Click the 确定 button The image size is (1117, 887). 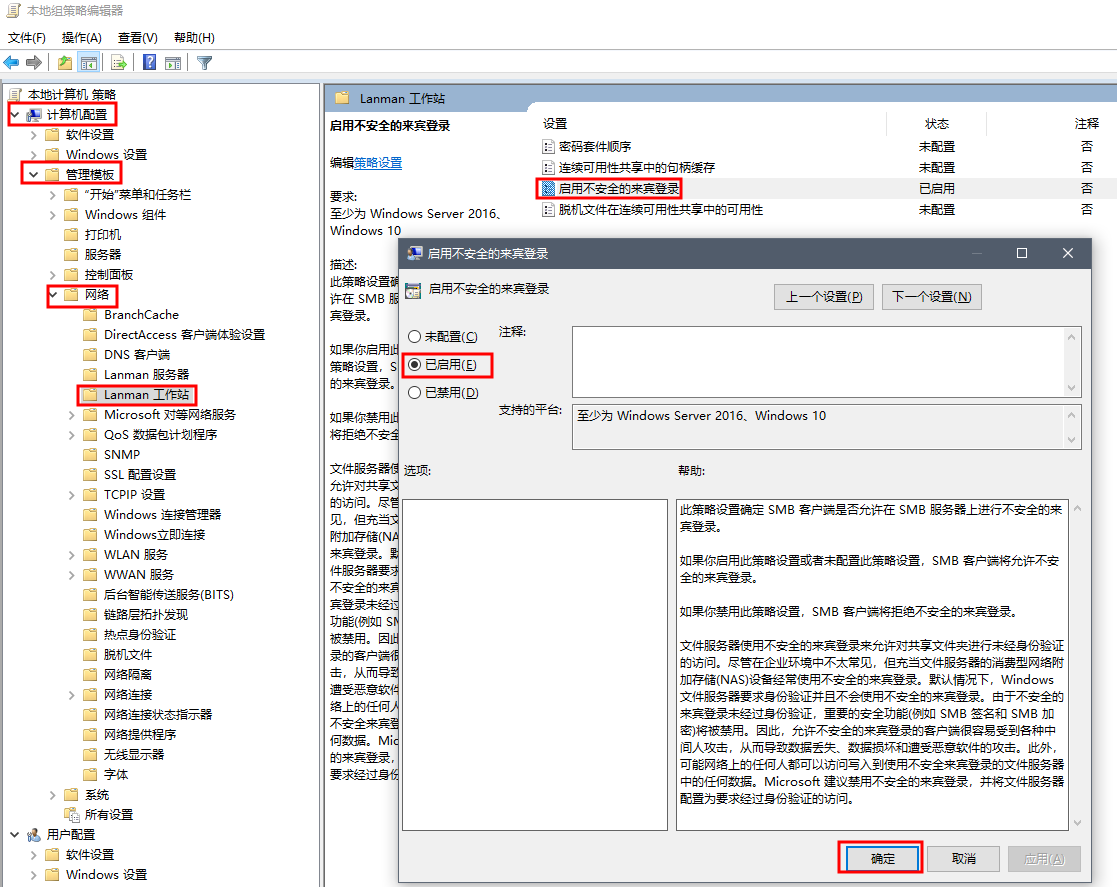(881, 858)
